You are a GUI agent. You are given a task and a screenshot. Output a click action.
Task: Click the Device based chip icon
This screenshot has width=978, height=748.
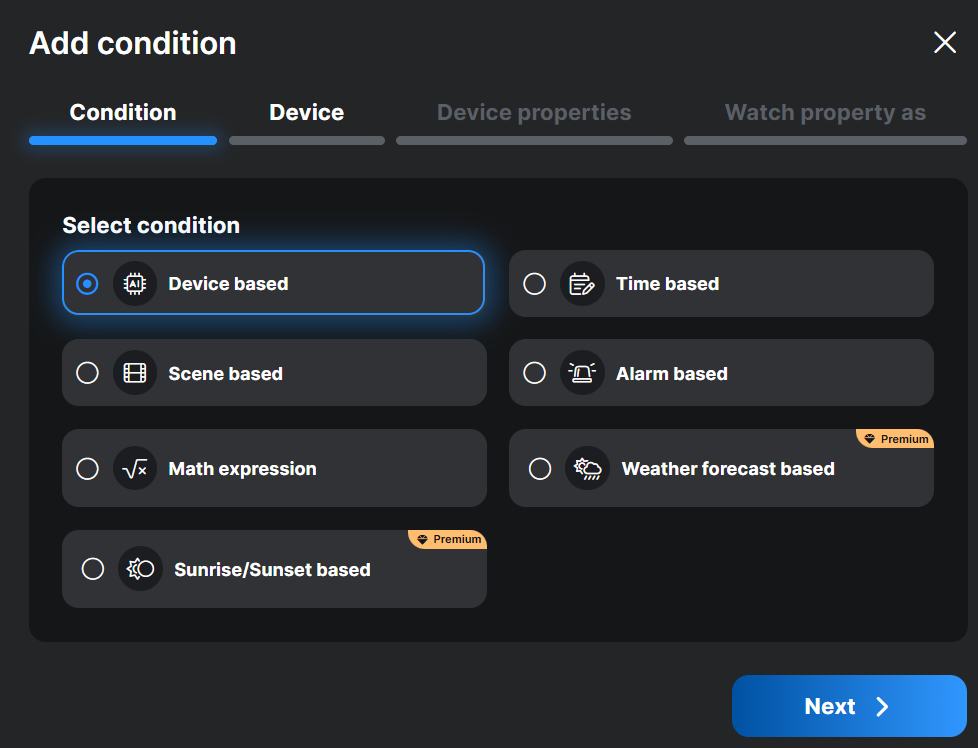coord(135,284)
